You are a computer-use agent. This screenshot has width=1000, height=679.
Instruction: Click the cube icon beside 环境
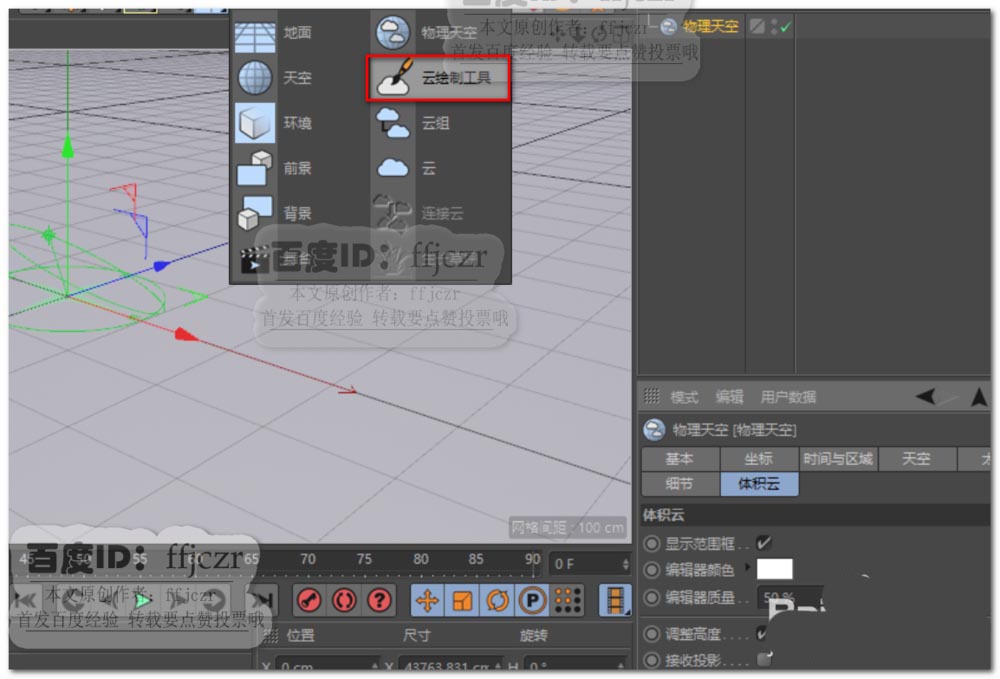(x=254, y=122)
